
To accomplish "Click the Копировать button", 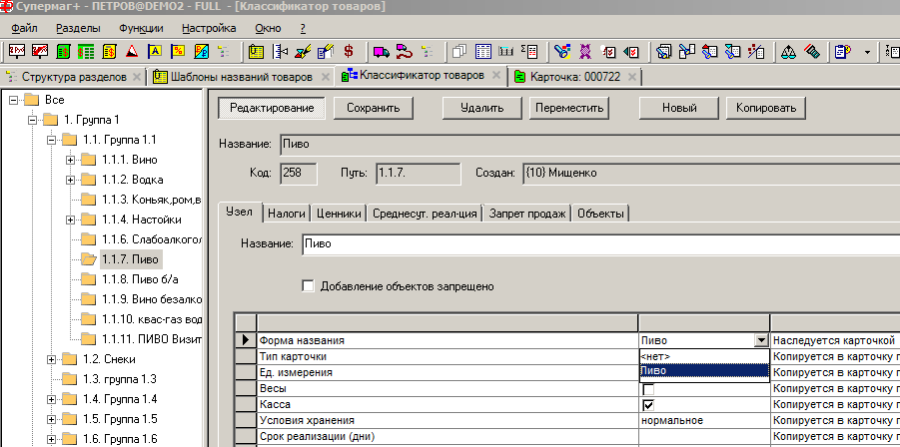I will pos(766,108).
